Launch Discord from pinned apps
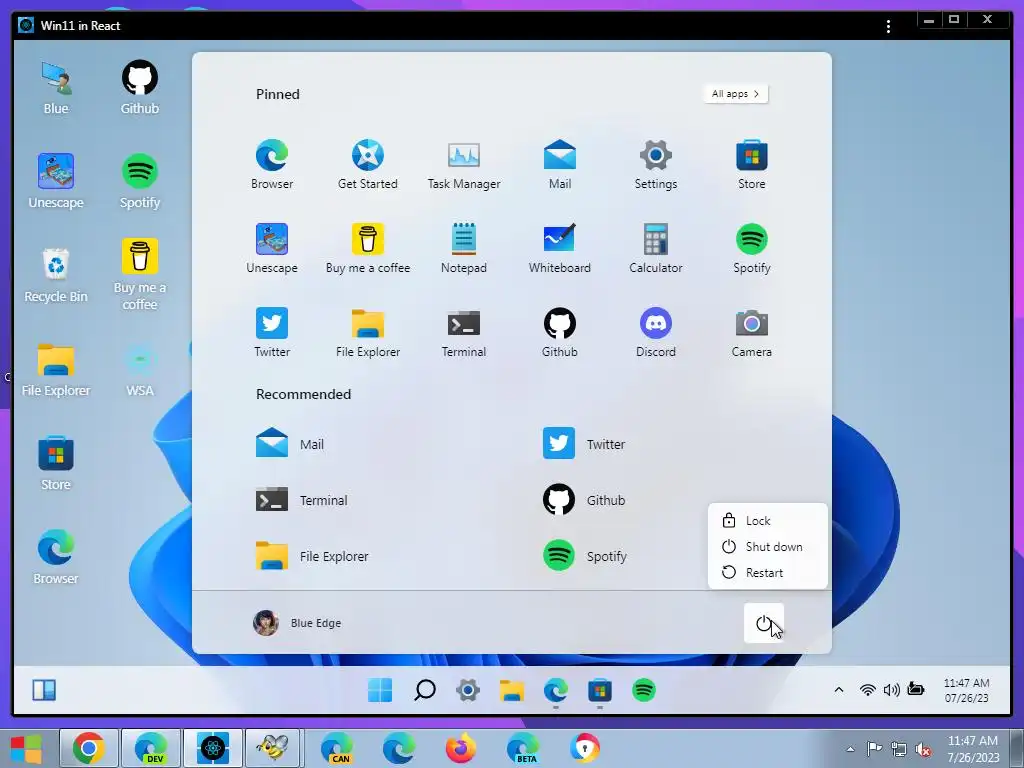Viewport: 1024px width, 768px height. pos(656,332)
